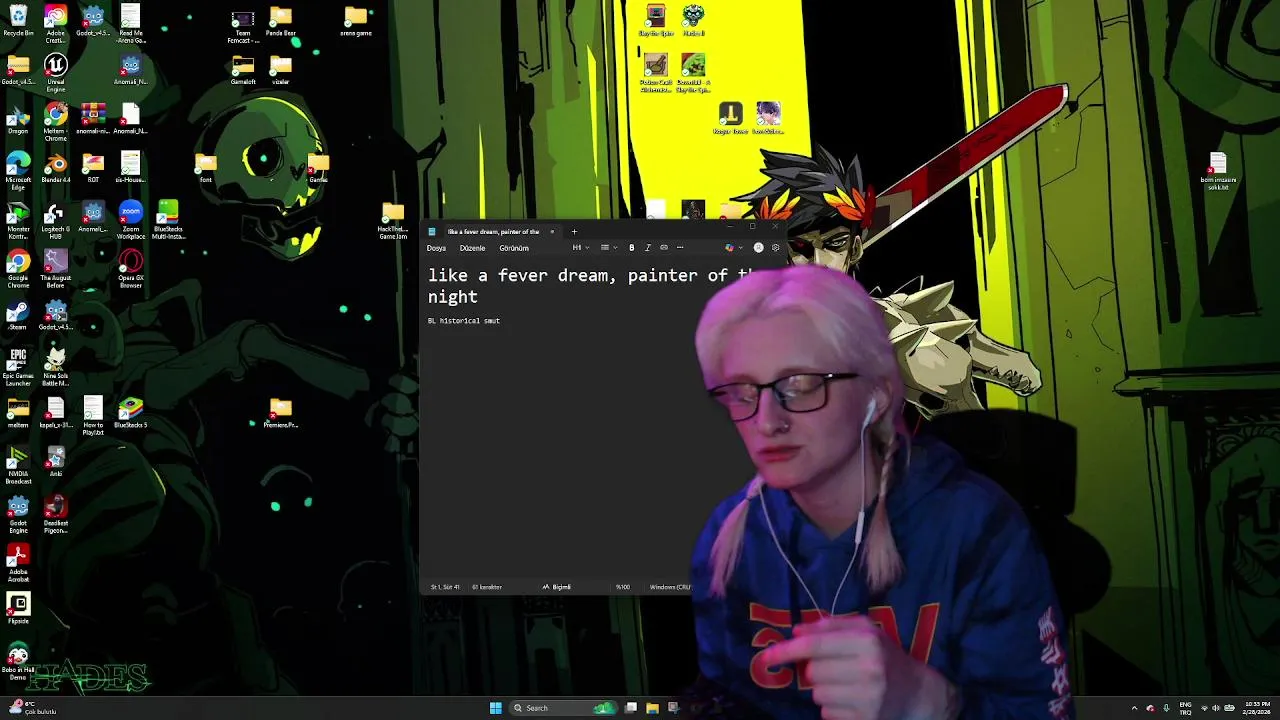Screen dimensions: 1280x720
Task: Show hidden system tray icons chevron
Action: pyautogui.click(x=1134, y=708)
